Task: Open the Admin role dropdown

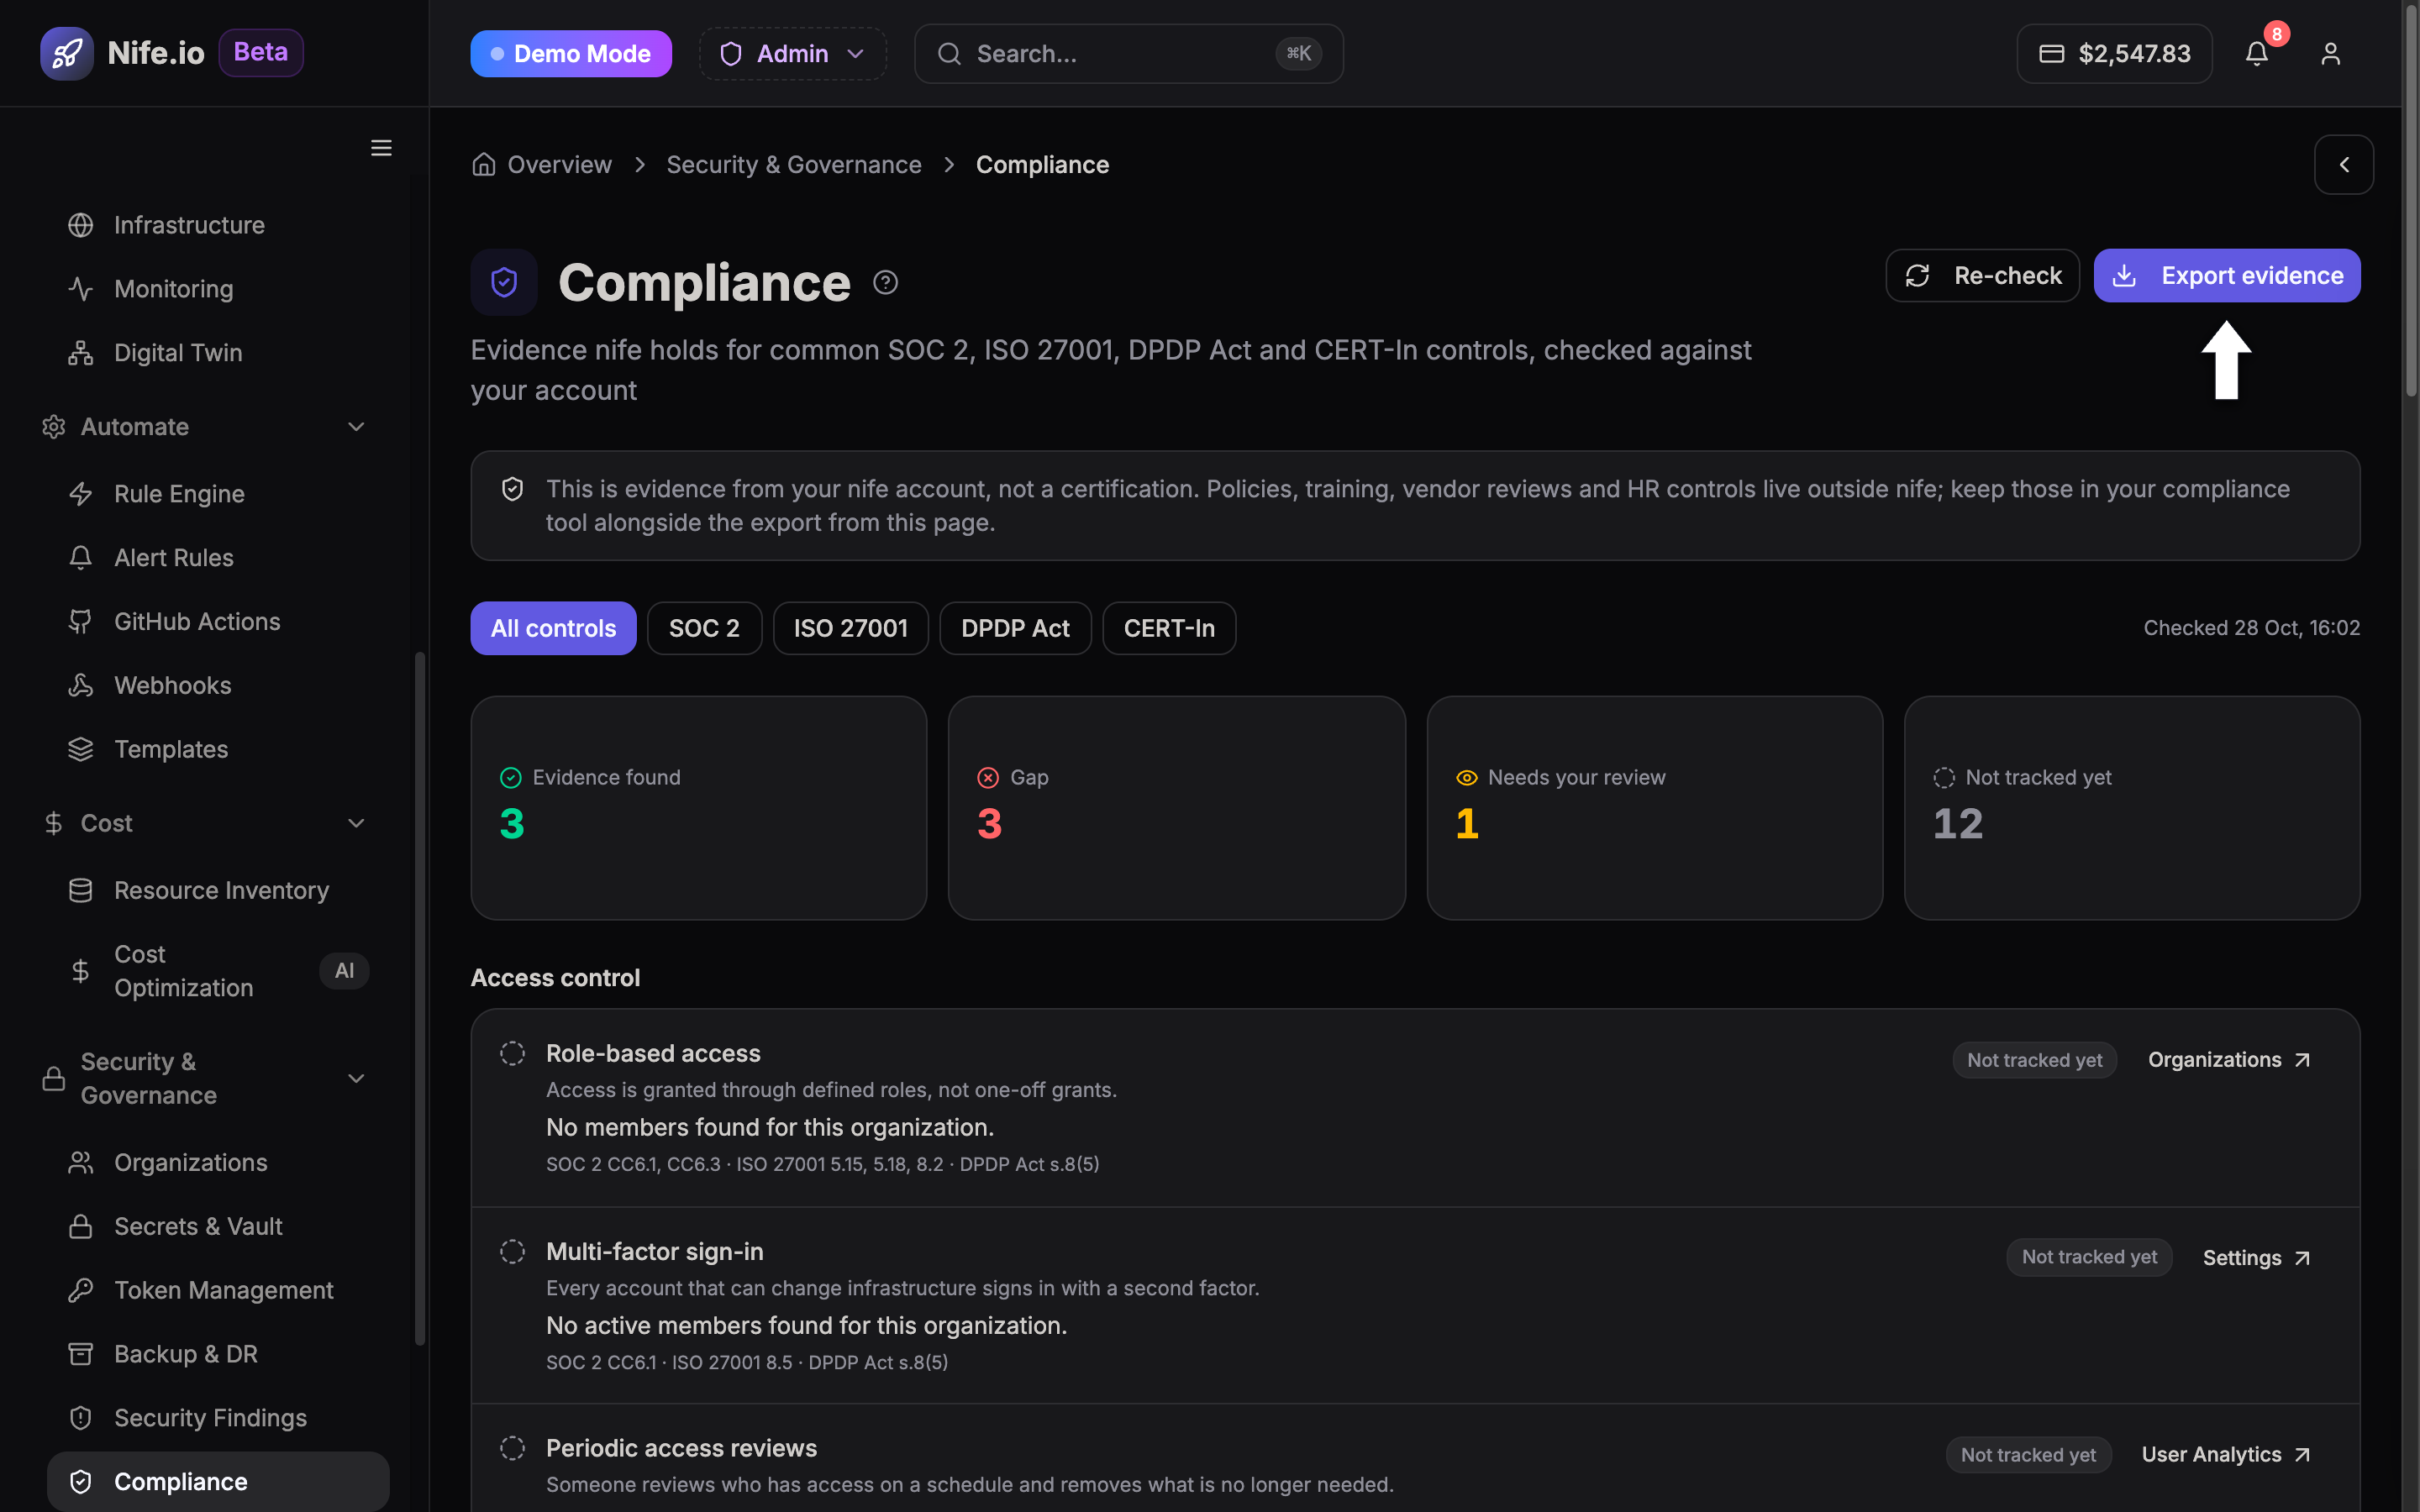Action: 792,54
